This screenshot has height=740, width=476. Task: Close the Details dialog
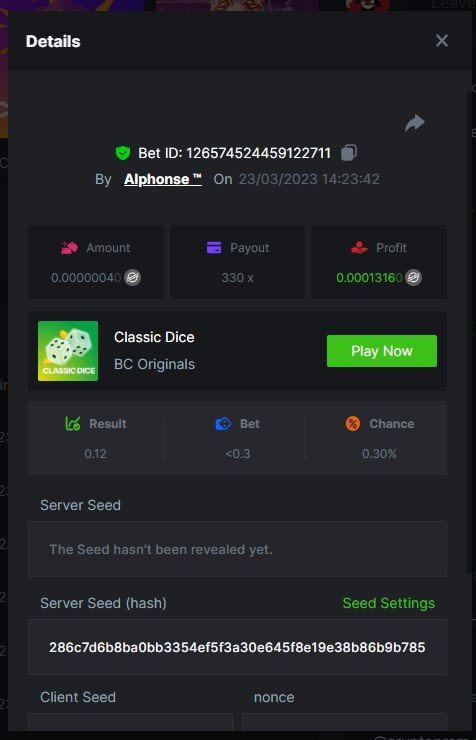(442, 41)
